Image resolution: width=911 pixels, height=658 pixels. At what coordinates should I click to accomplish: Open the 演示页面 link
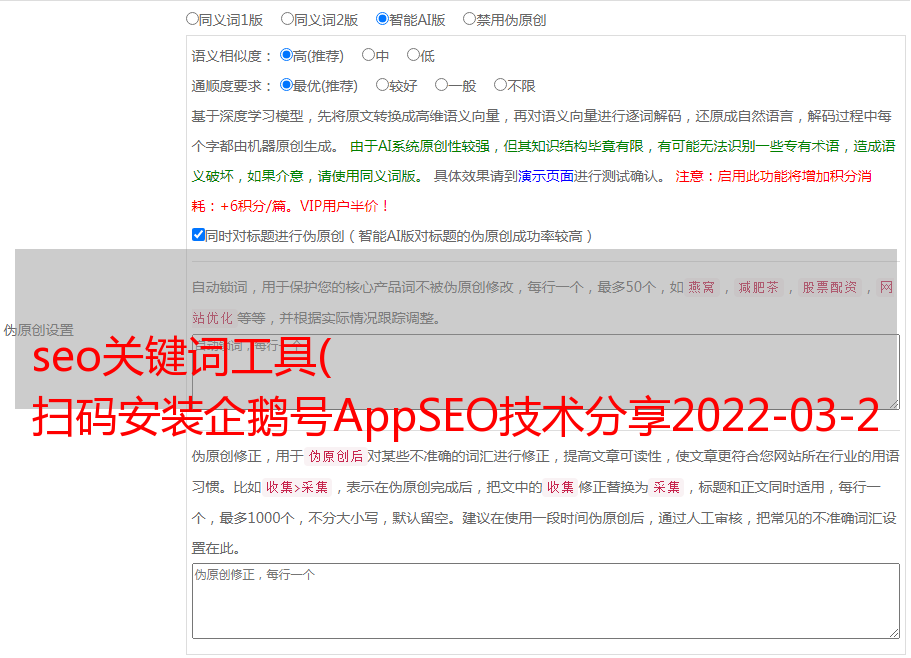[545, 176]
